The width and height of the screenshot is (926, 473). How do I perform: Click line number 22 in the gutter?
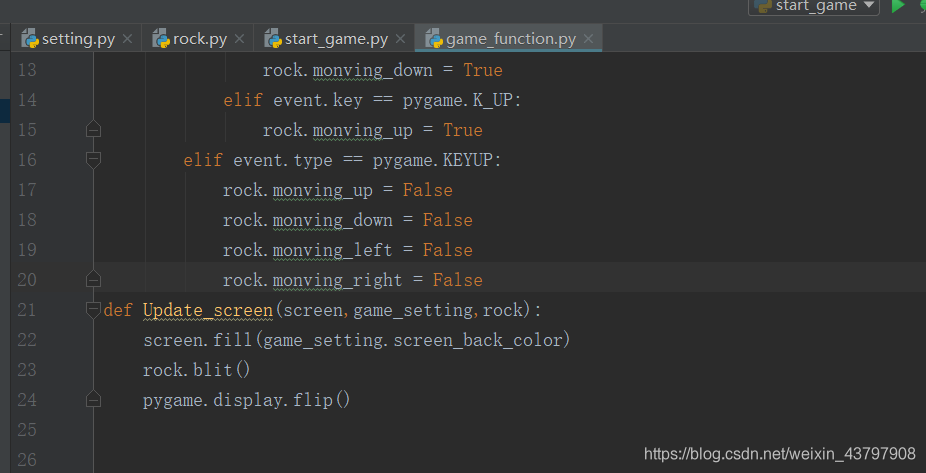coord(27,340)
